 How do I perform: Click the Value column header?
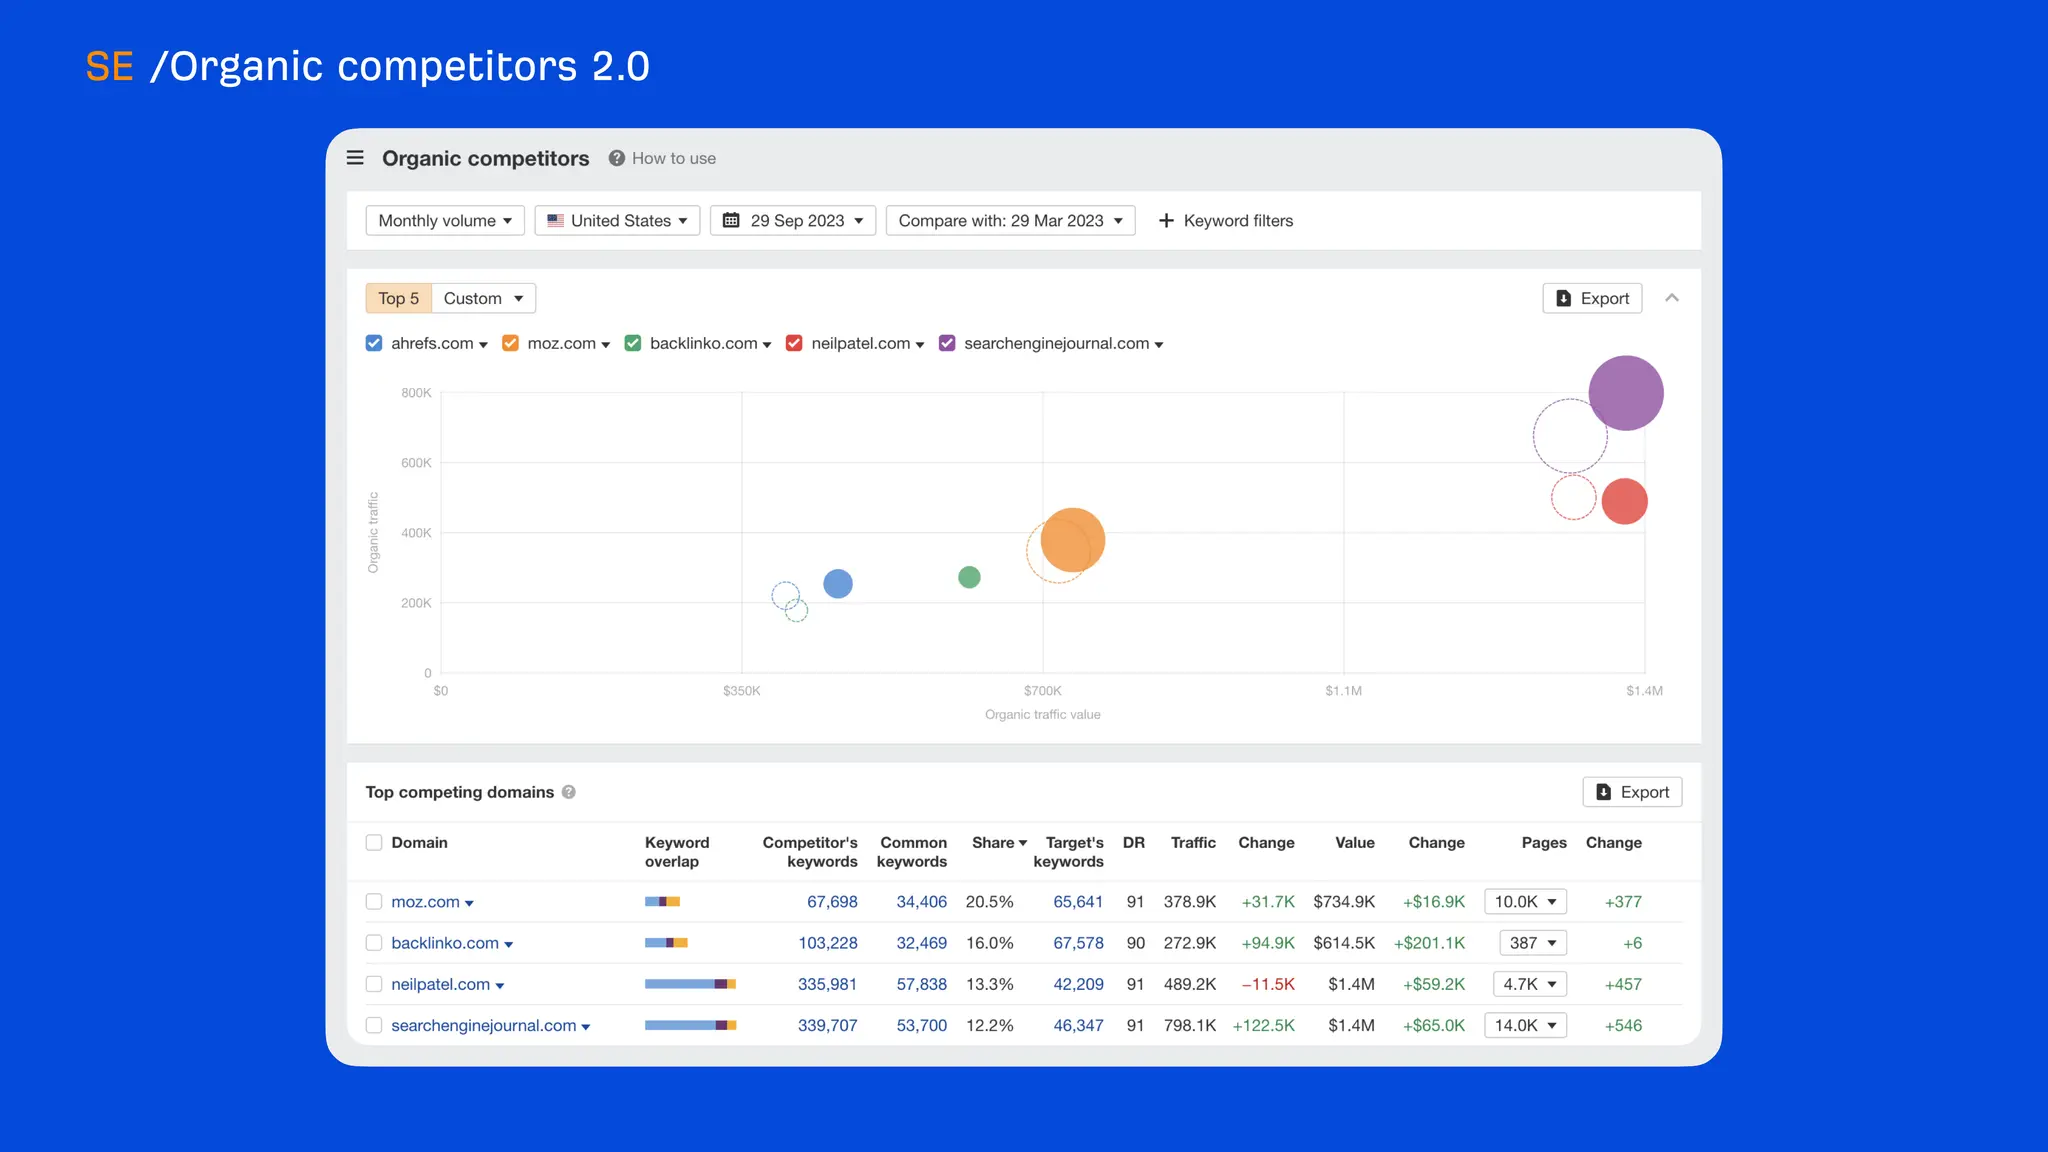(1355, 842)
